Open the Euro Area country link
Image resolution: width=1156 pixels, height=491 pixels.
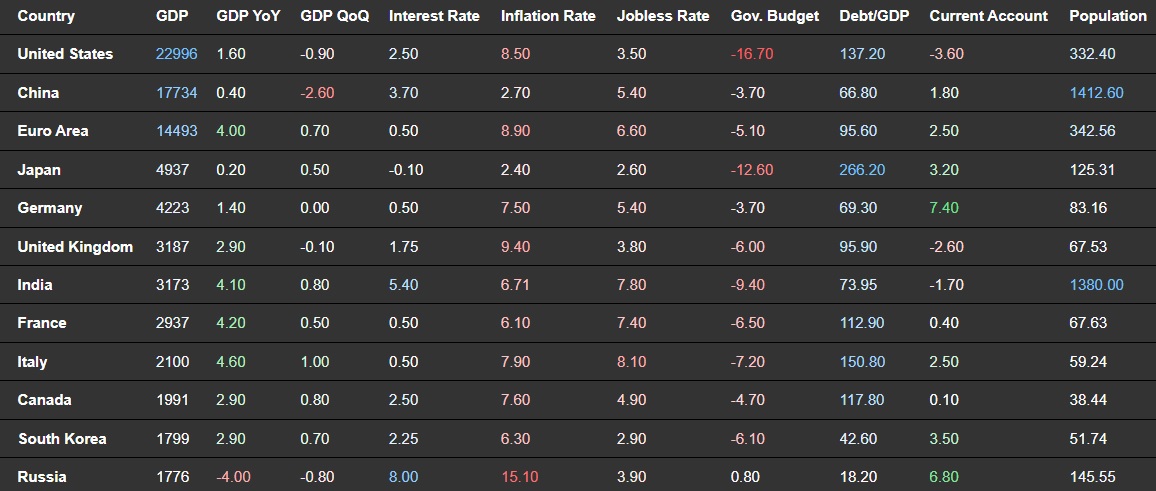coord(53,131)
